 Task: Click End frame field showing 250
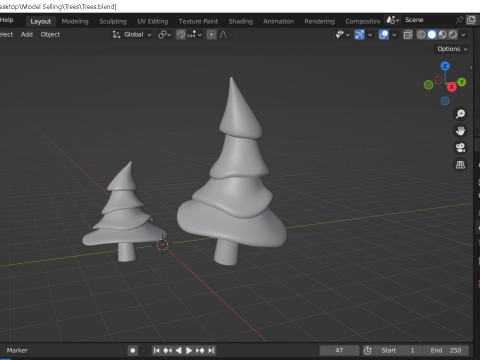click(x=446, y=350)
